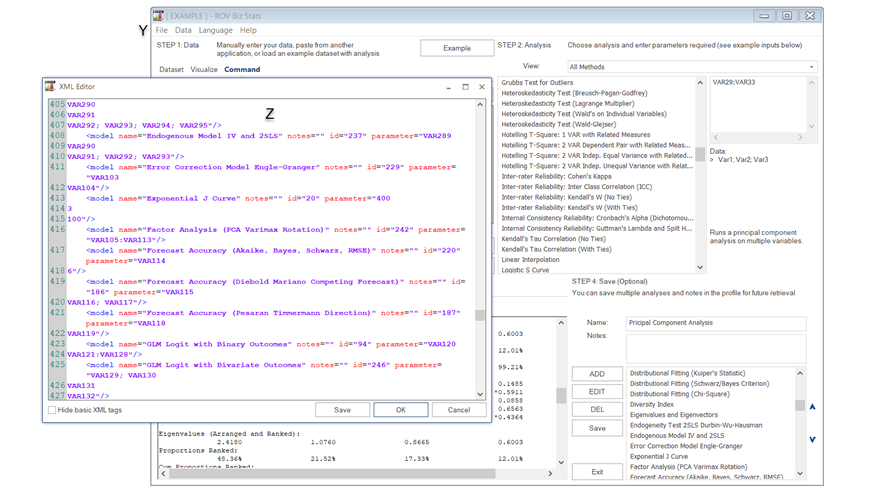The image size is (869, 492).
Task: Click the Notes text area
Action: click(716, 348)
